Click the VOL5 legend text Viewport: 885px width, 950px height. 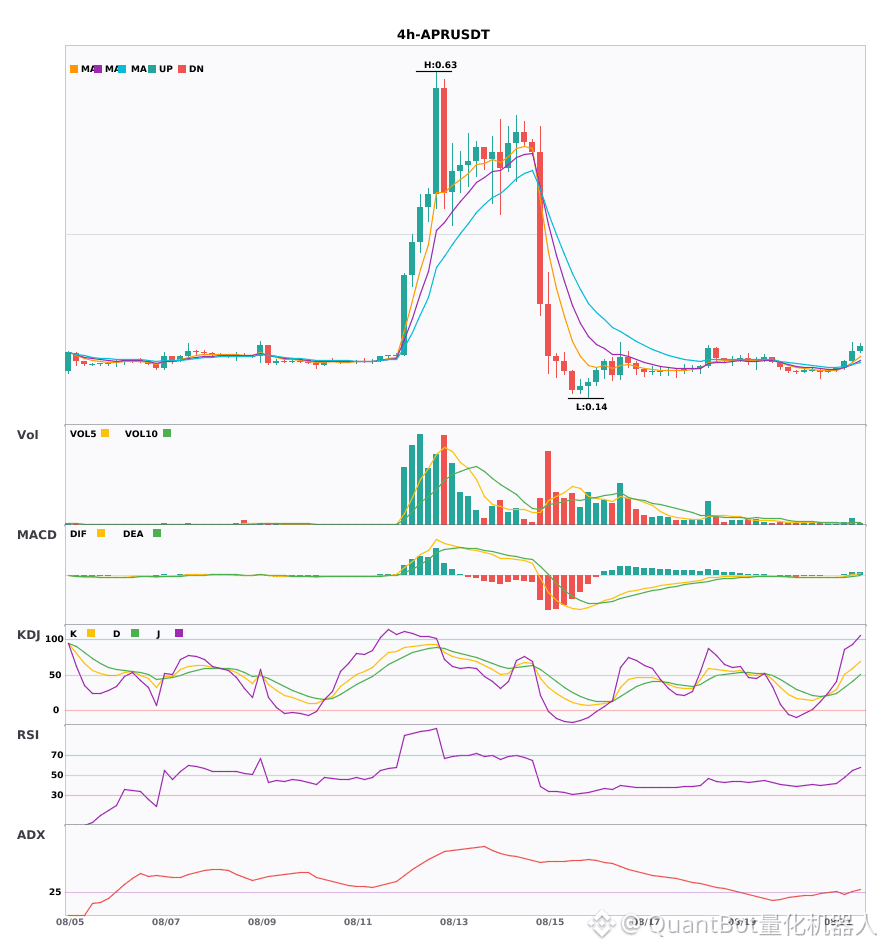(x=83, y=434)
